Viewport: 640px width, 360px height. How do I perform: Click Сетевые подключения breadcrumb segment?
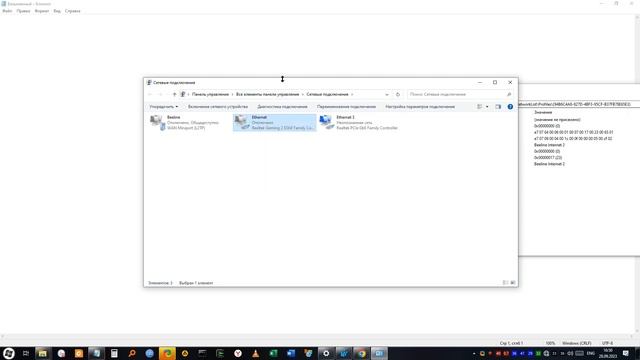click(x=327, y=94)
